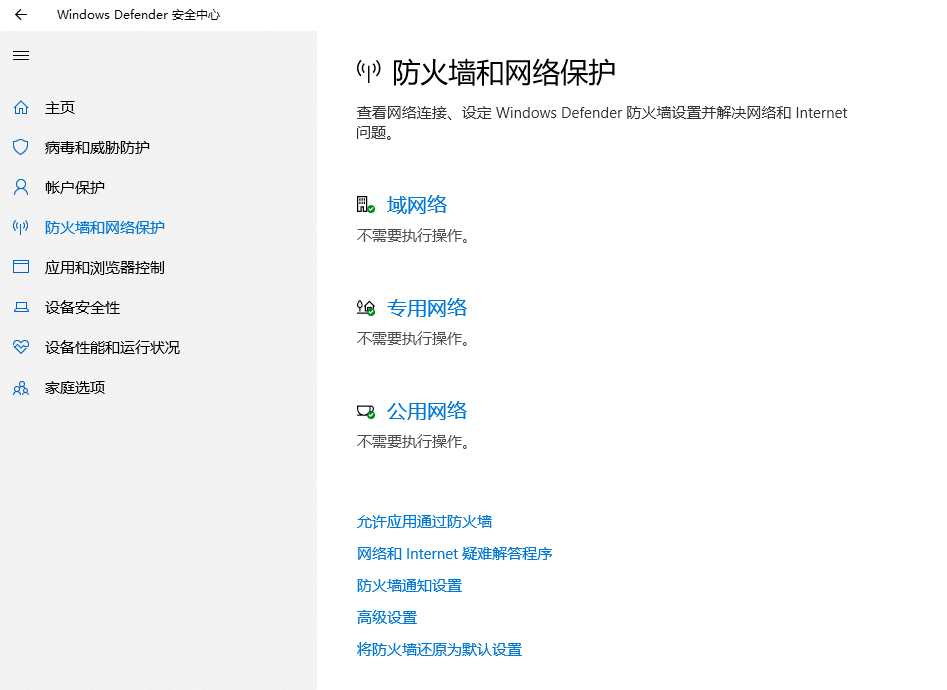Click the home icon beside 主页
Screen dimensions: 947x690
pos(21,108)
